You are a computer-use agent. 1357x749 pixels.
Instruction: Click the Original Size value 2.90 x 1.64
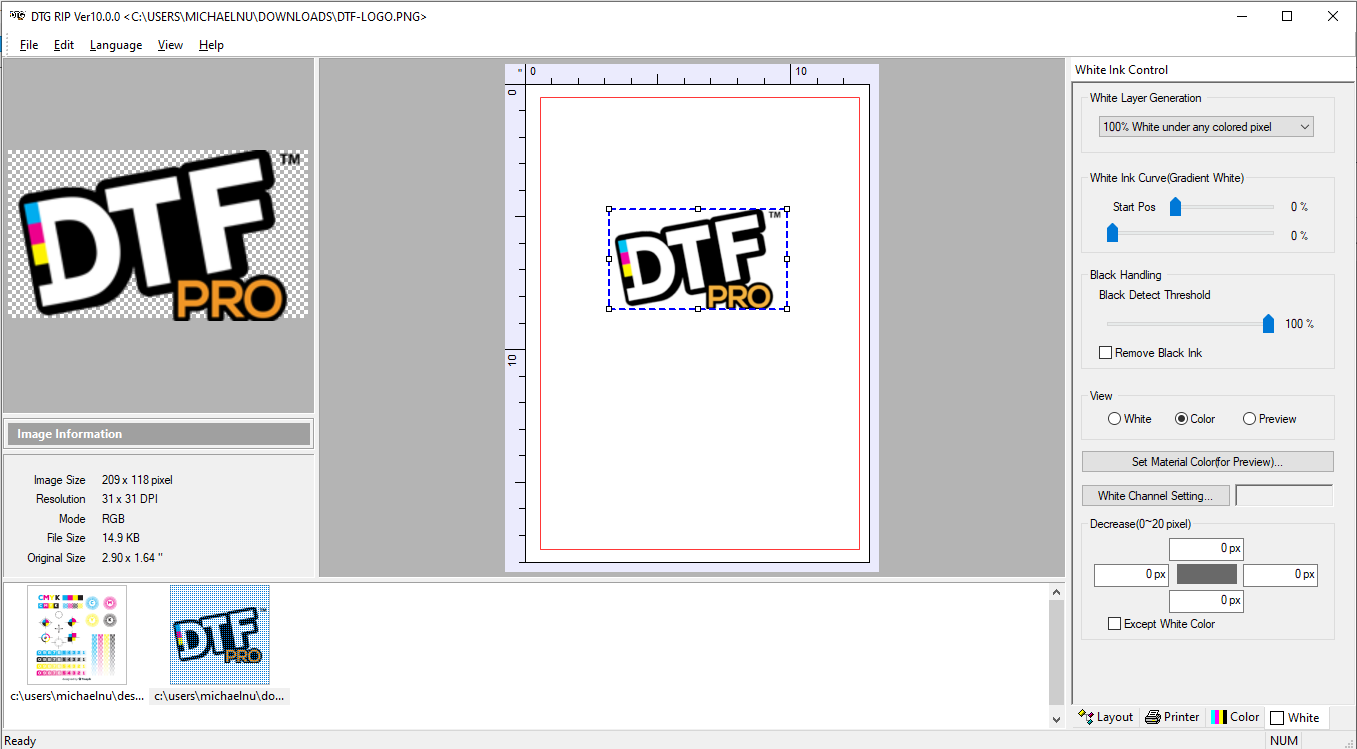click(x=132, y=558)
